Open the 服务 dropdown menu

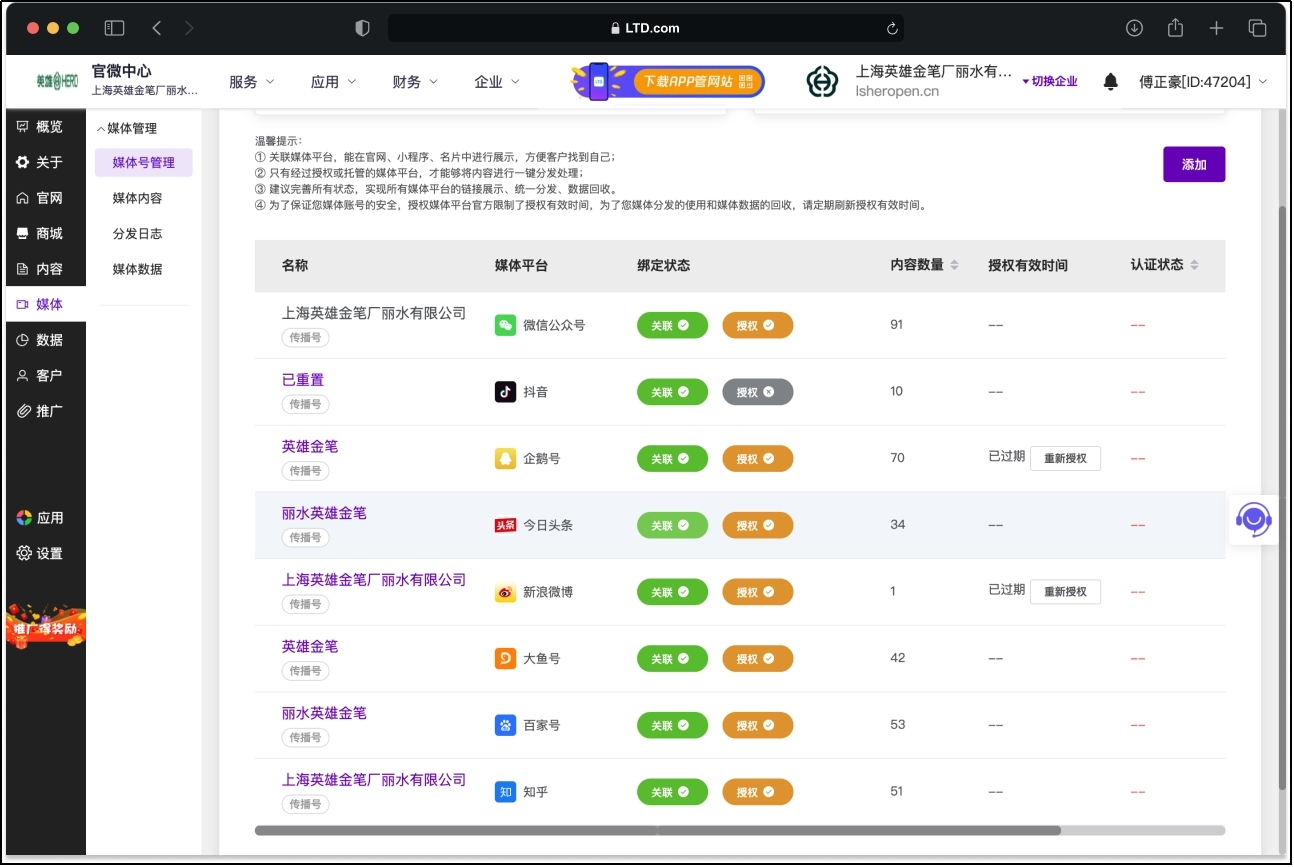(x=251, y=82)
